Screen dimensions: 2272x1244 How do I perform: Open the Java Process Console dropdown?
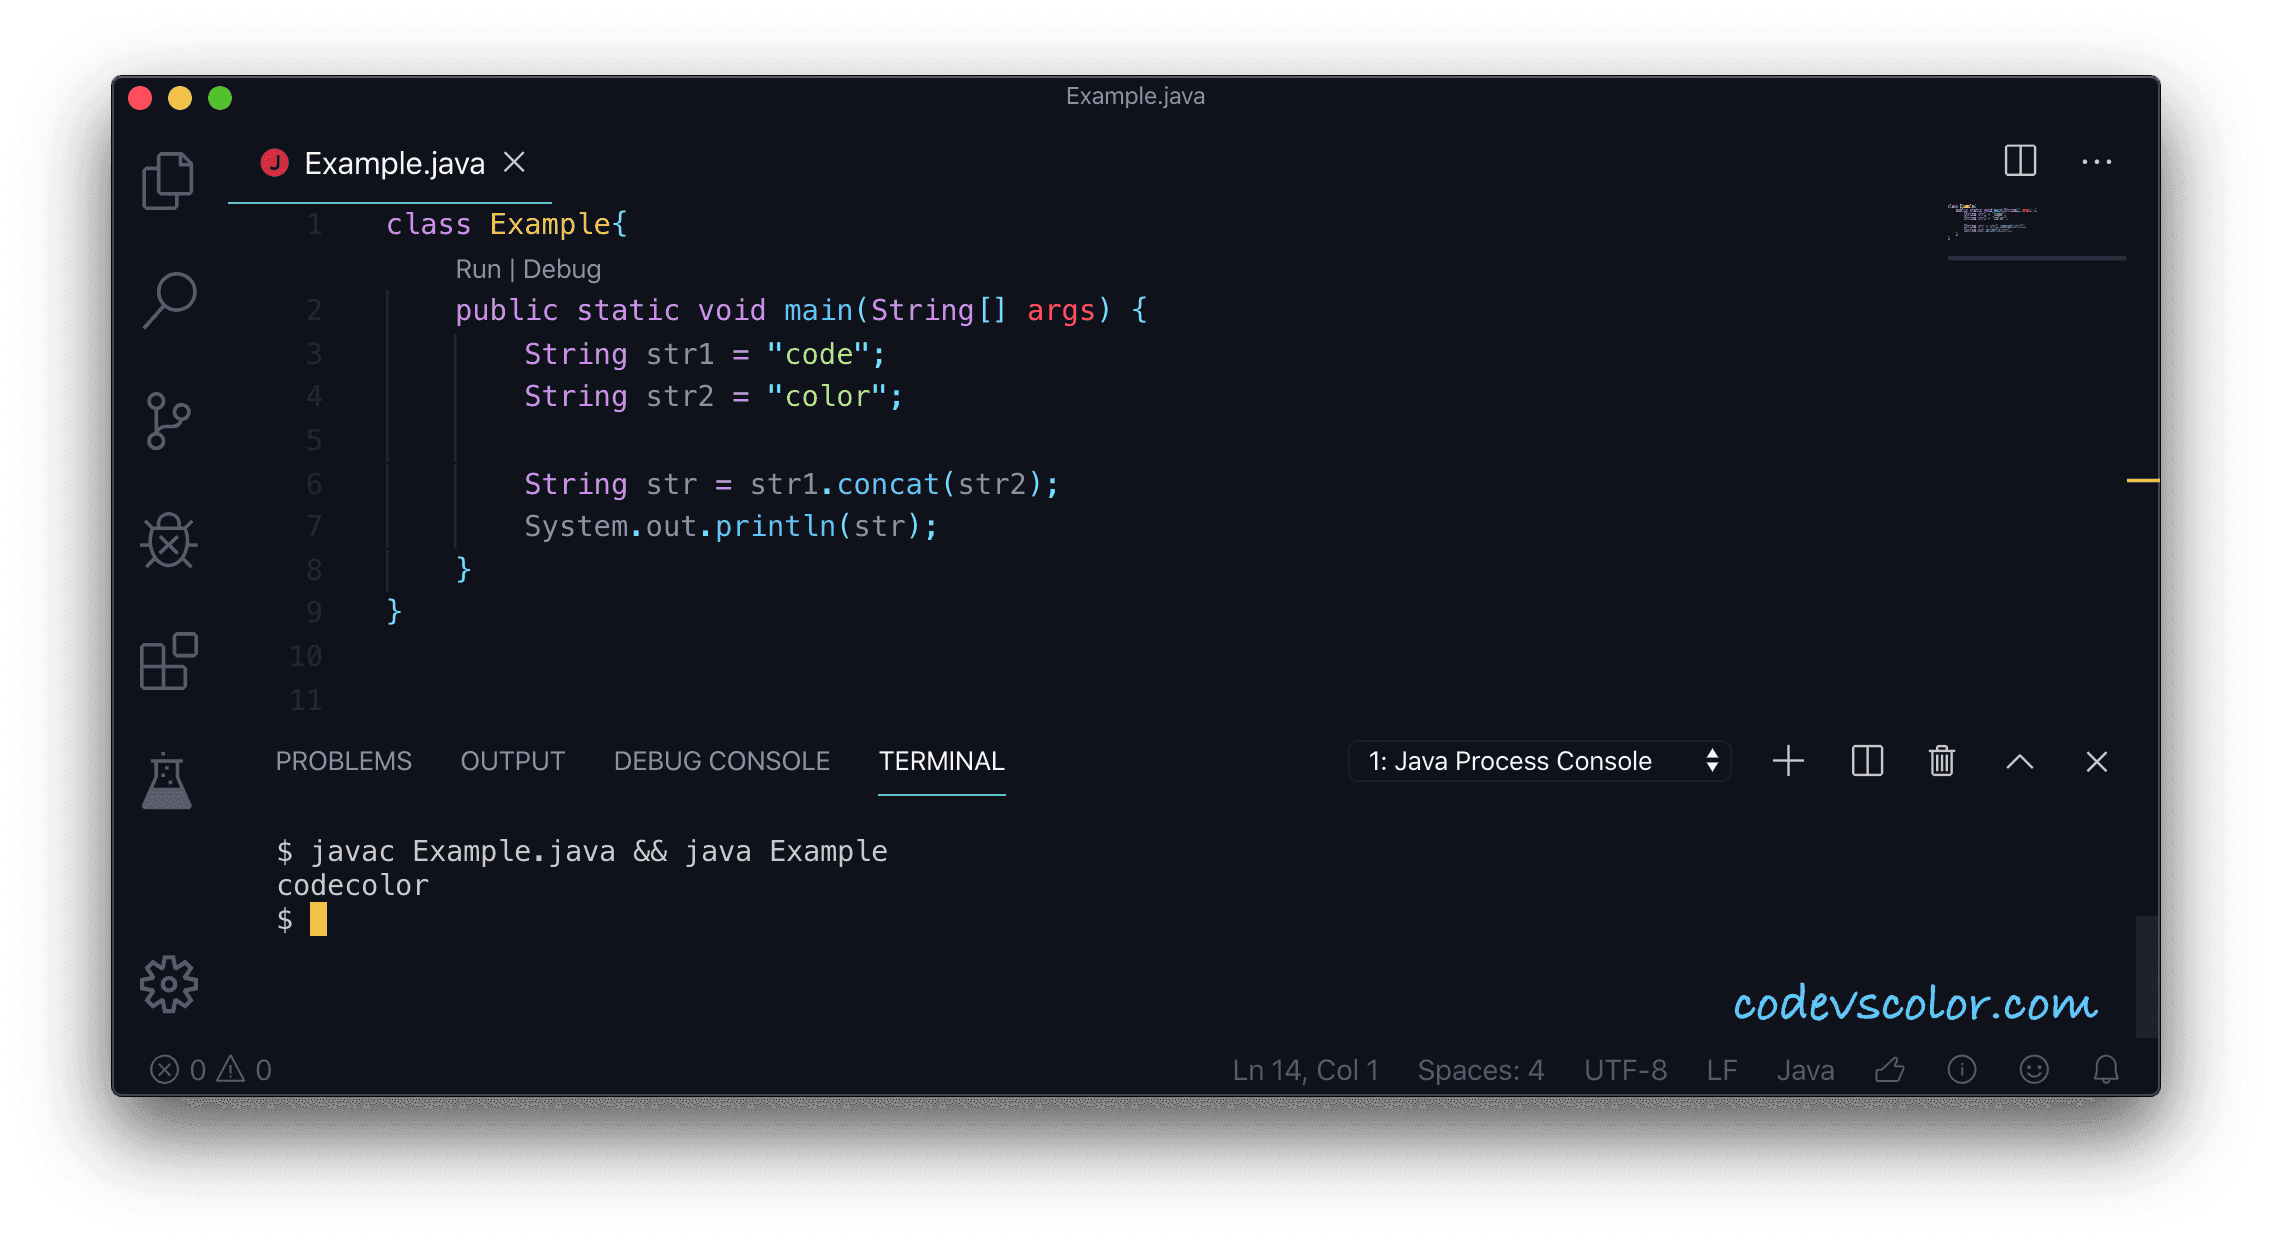coord(1540,761)
